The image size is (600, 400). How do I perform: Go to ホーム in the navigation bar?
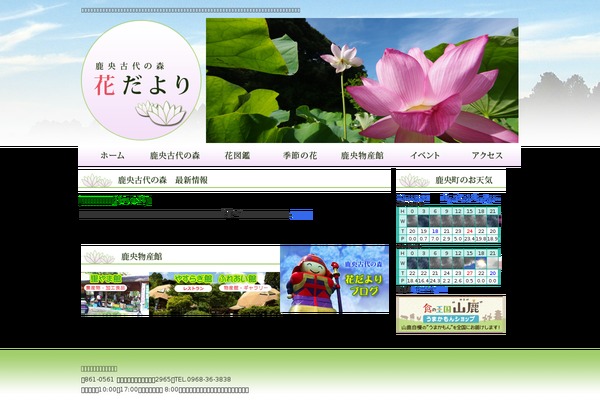112,155
